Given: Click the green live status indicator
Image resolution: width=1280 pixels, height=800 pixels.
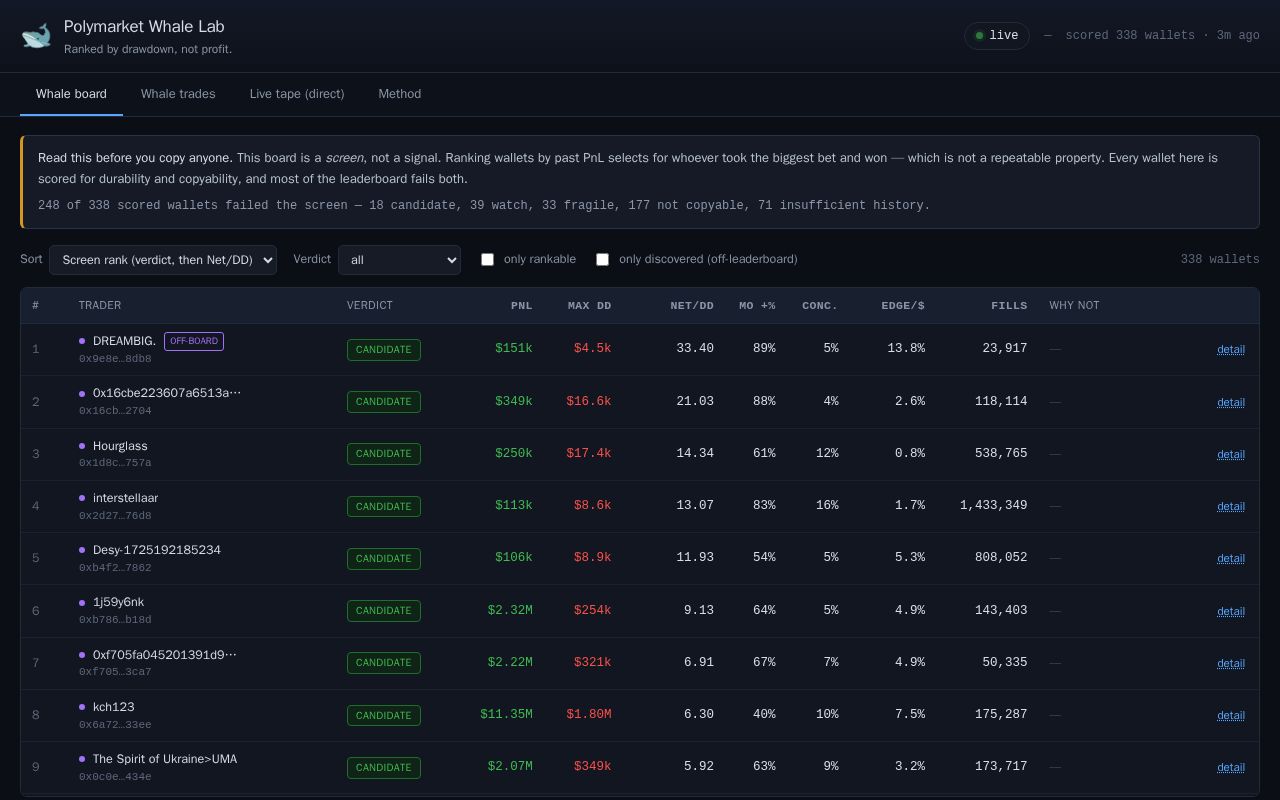Looking at the screenshot, I should [x=997, y=36].
